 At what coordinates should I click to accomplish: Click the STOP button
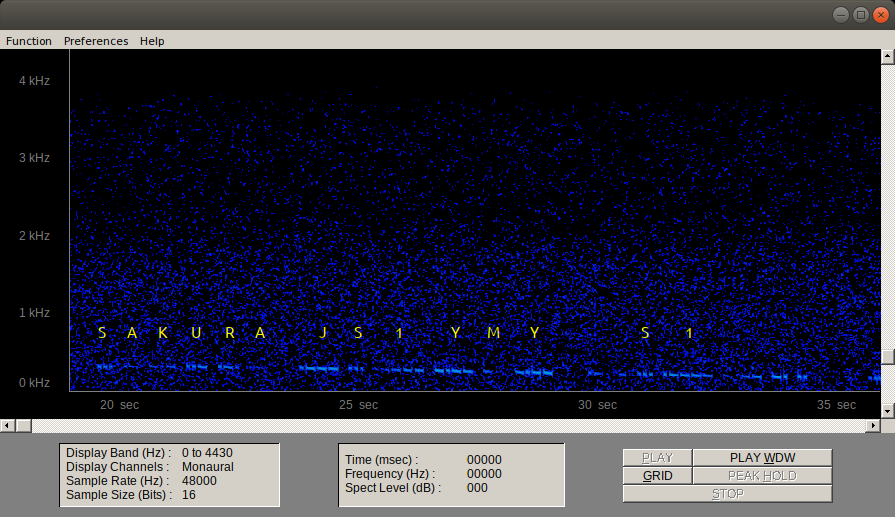727,494
